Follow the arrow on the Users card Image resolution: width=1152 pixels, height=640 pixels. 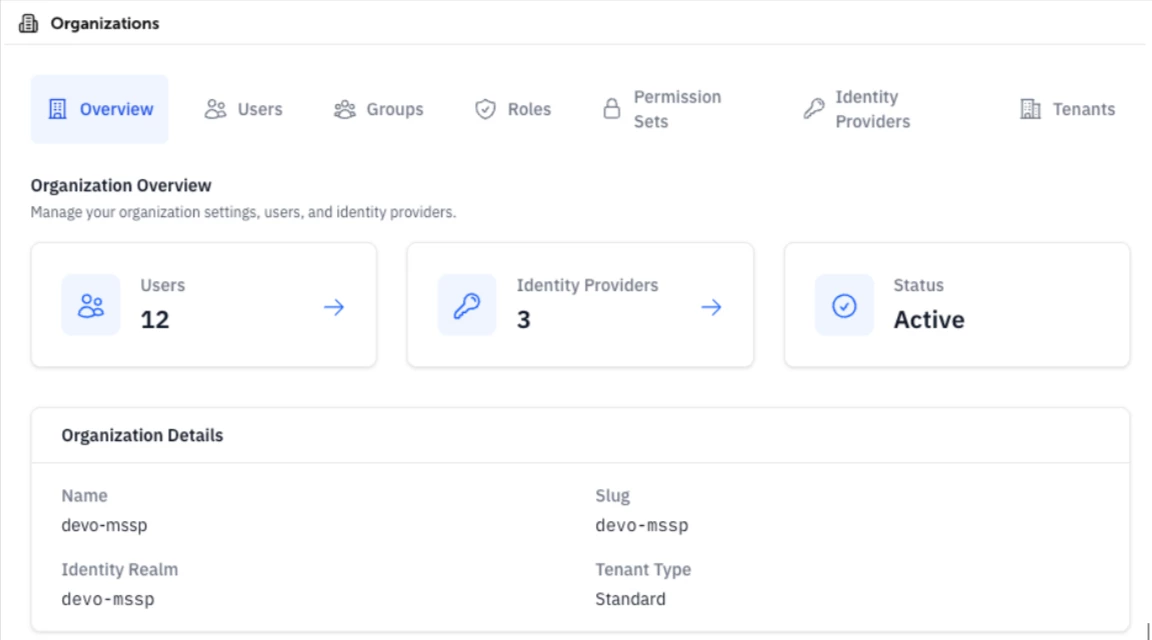[x=334, y=307]
